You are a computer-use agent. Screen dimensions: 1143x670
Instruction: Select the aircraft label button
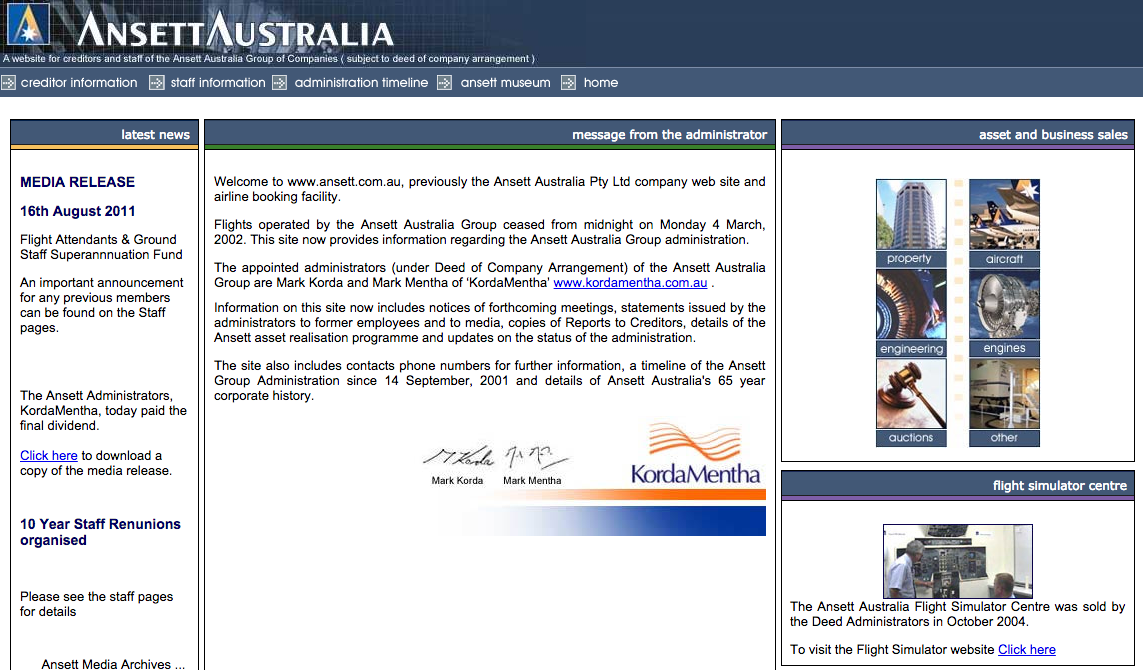pyautogui.click(x=1004, y=259)
